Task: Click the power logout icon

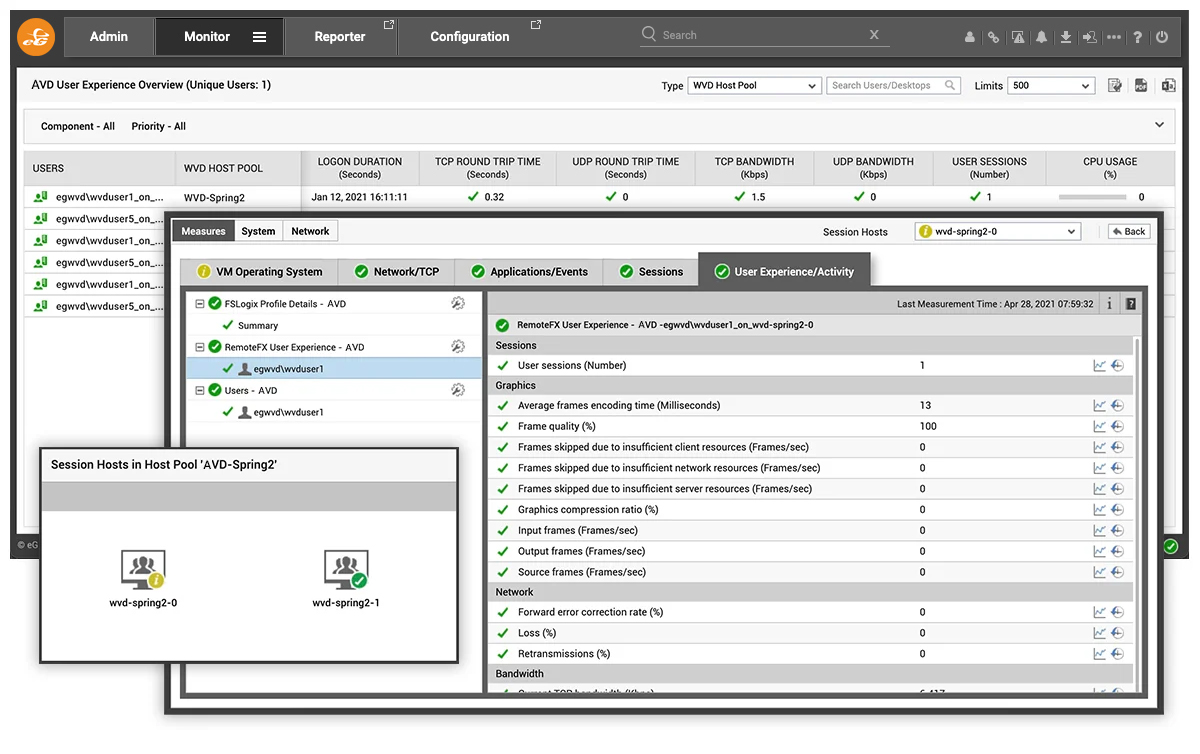Action: click(1162, 37)
